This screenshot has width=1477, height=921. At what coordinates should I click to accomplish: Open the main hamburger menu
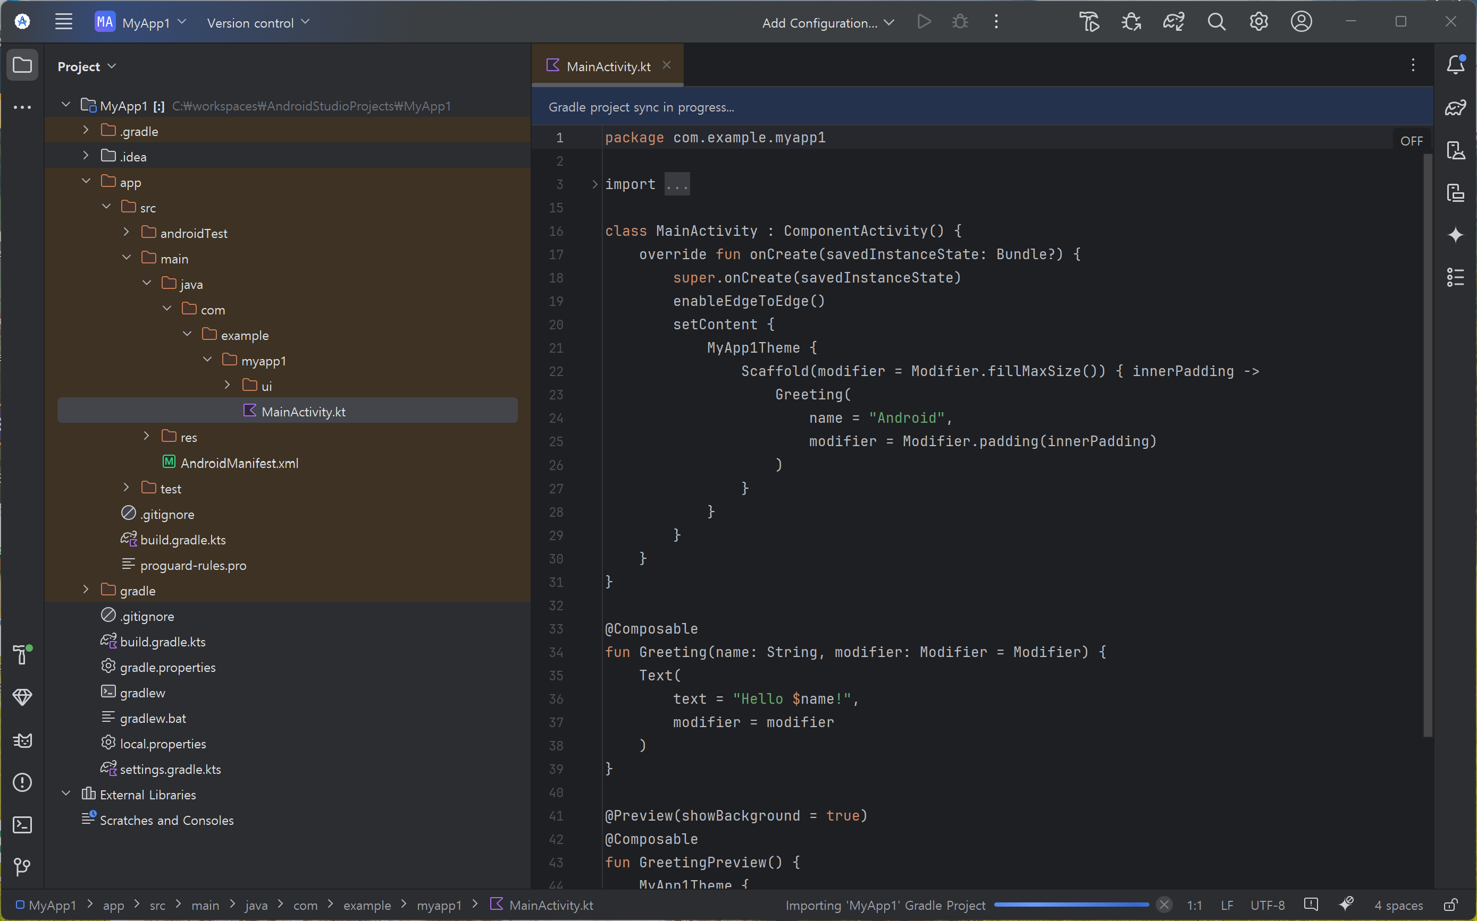(x=64, y=22)
